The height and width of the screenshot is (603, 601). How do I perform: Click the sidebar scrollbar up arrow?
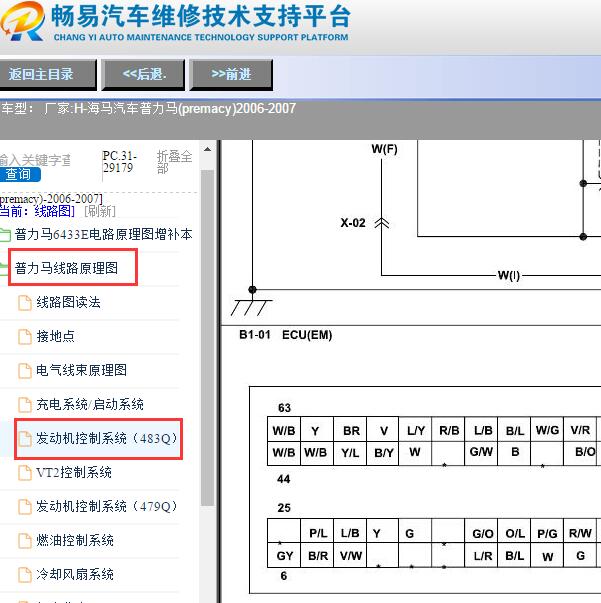(208, 149)
